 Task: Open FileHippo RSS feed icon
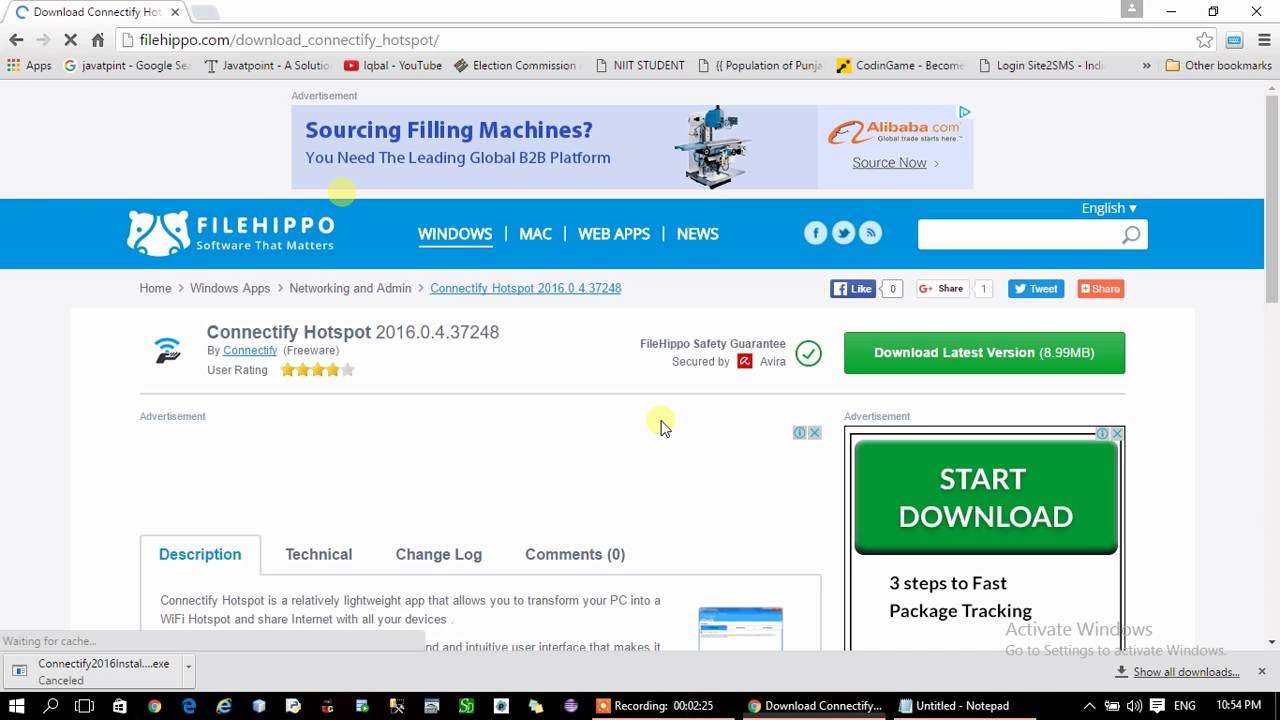click(x=871, y=233)
